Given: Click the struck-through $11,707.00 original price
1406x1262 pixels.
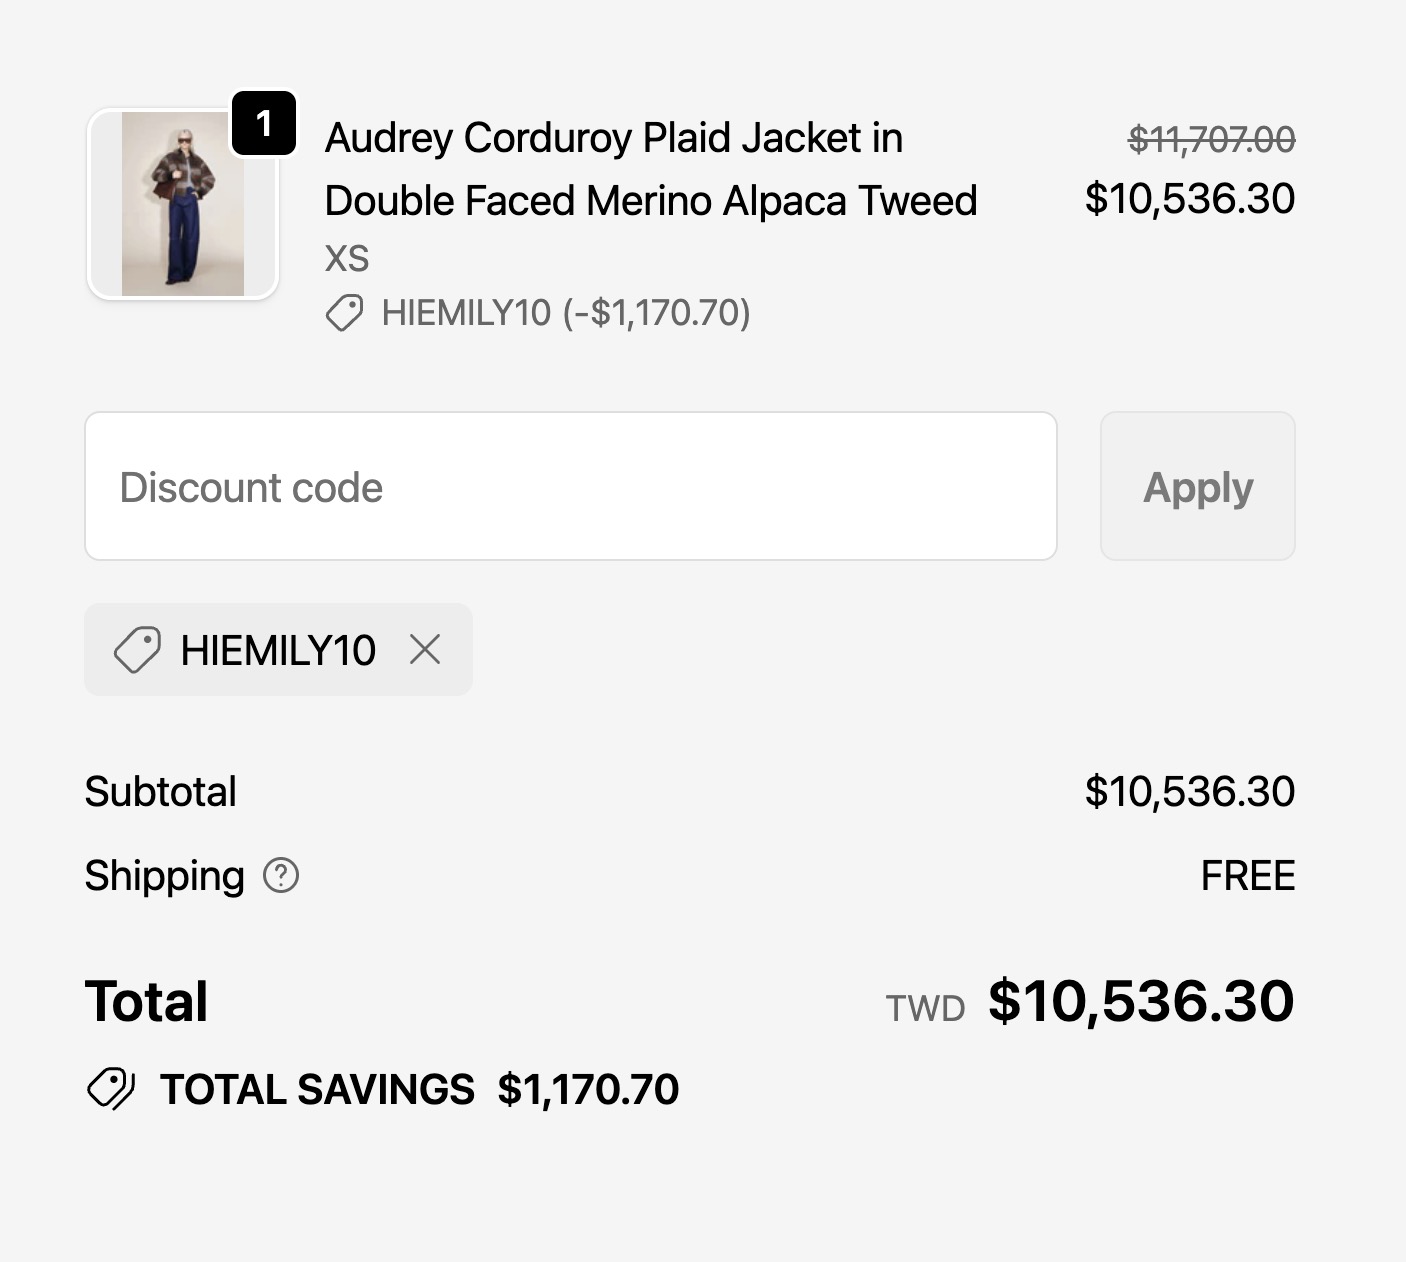Looking at the screenshot, I should coord(1211,140).
